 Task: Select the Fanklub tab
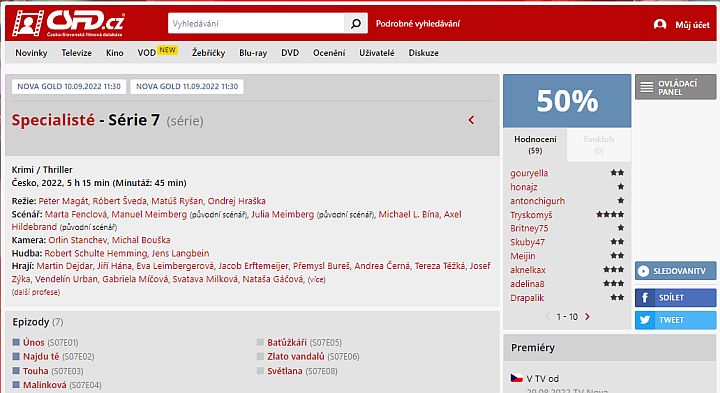(x=599, y=145)
